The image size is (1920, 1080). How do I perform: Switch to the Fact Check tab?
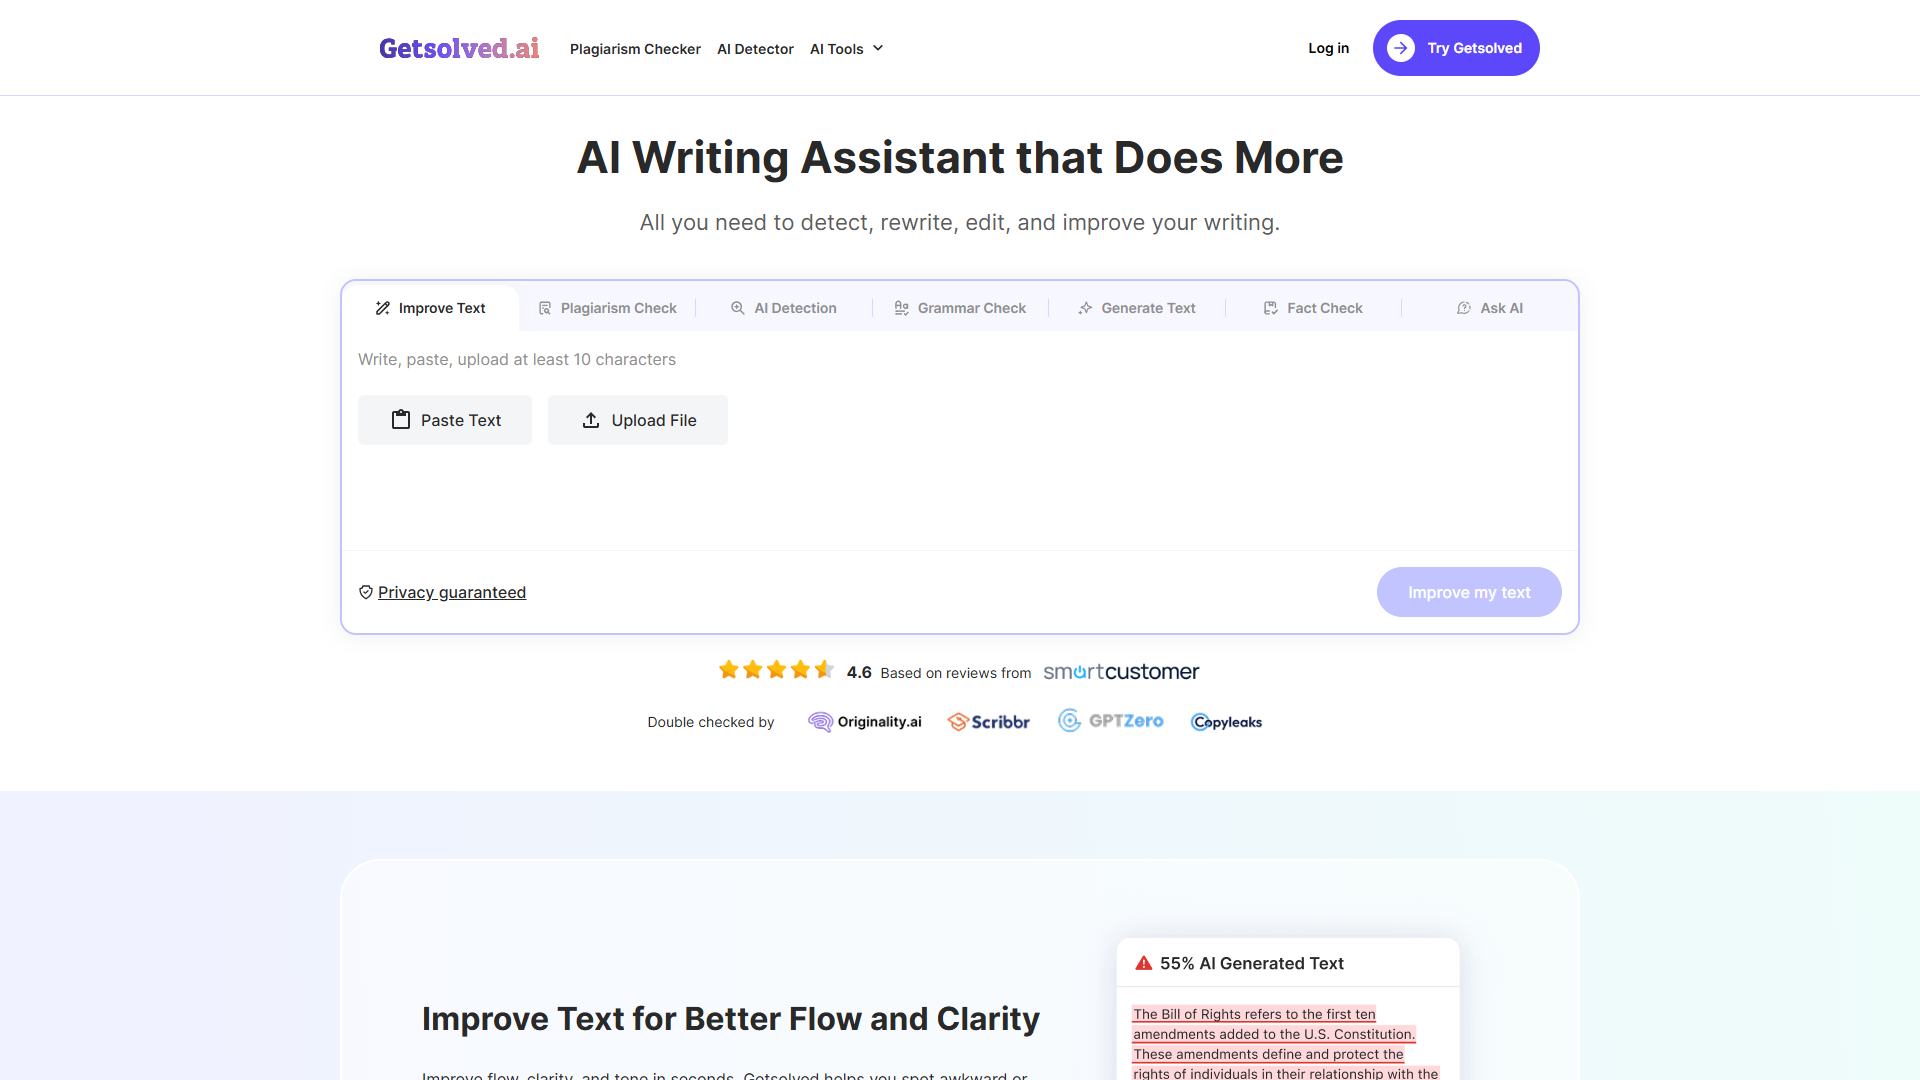(x=1313, y=308)
